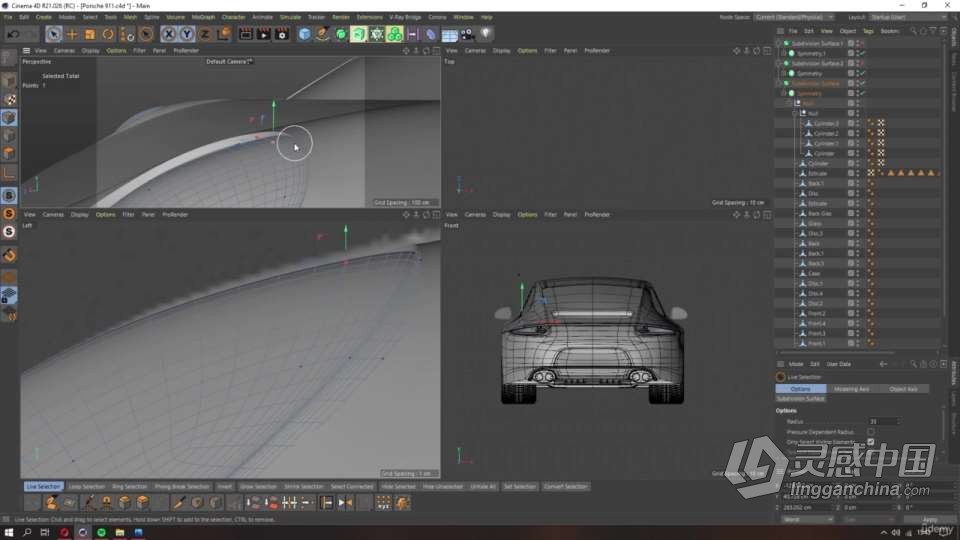Open Perspective viewport Cameras menu
The width and height of the screenshot is (960, 540).
[64, 51]
